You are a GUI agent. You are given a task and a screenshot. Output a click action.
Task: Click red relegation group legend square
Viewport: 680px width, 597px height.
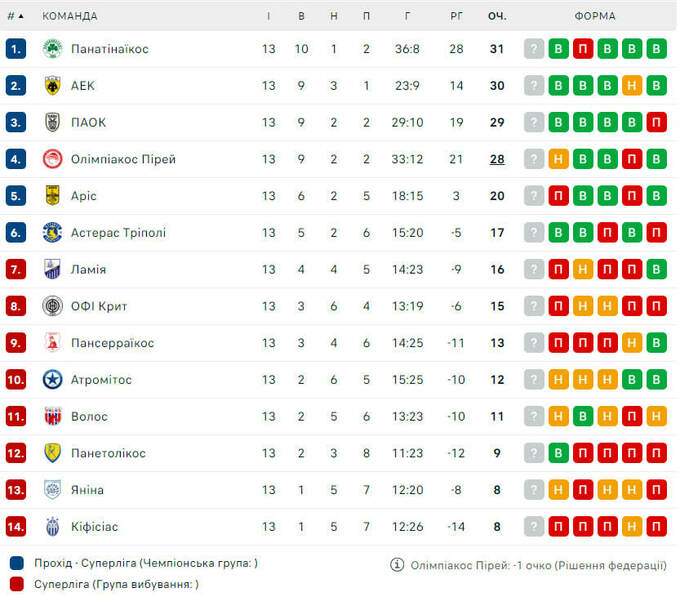pos(16,584)
